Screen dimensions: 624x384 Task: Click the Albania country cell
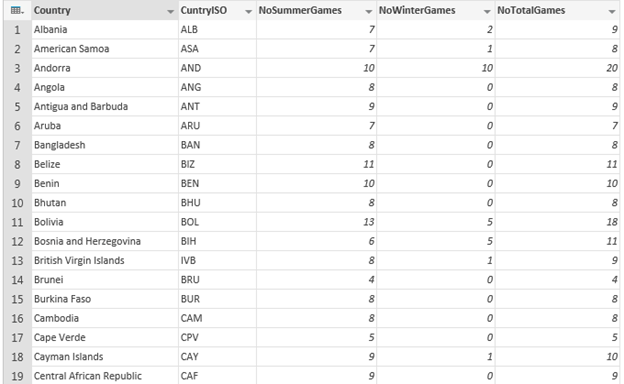coord(105,29)
